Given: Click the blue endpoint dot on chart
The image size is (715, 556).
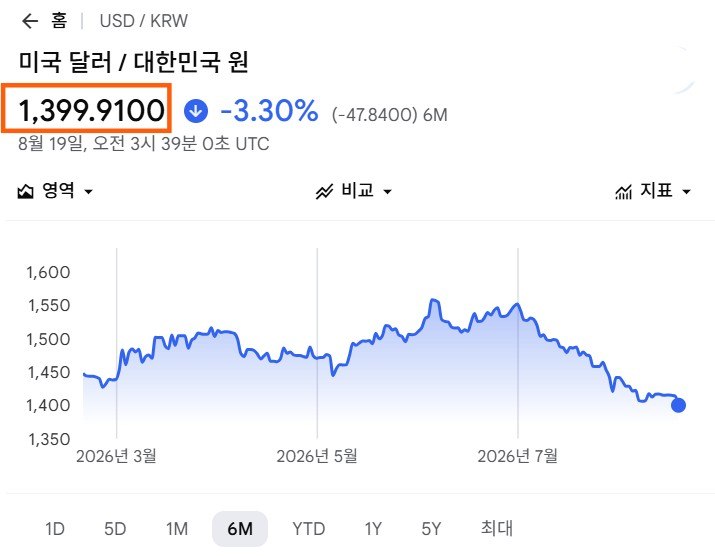Looking at the screenshot, I should (x=678, y=405).
